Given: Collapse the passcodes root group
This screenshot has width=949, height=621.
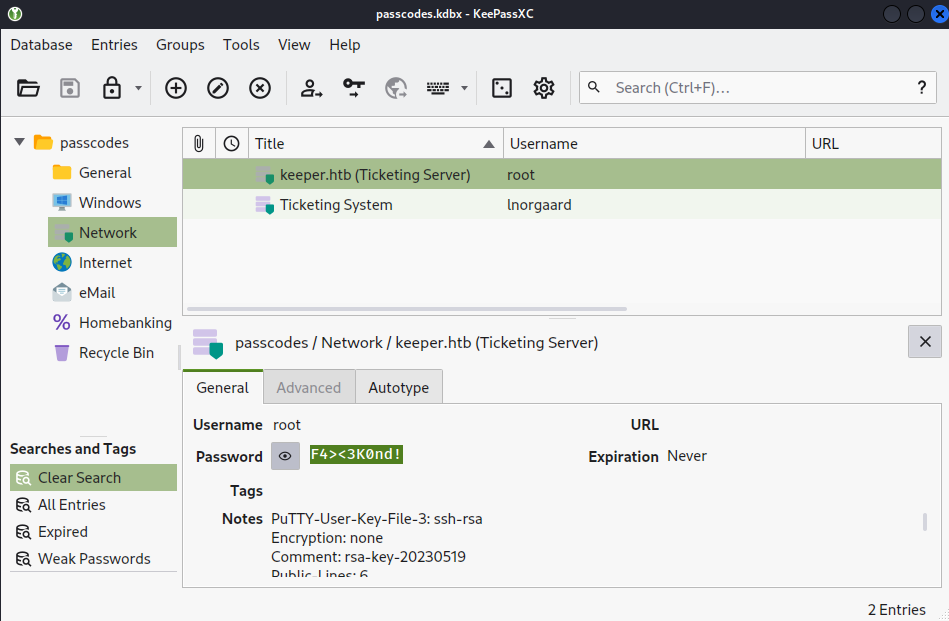Looking at the screenshot, I should click(x=19, y=142).
